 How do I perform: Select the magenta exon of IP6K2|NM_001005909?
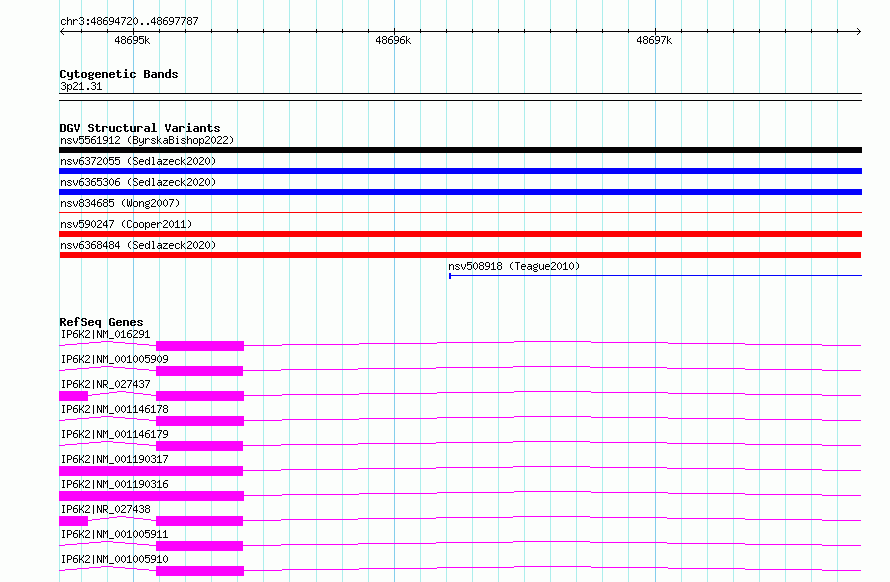(x=199, y=371)
